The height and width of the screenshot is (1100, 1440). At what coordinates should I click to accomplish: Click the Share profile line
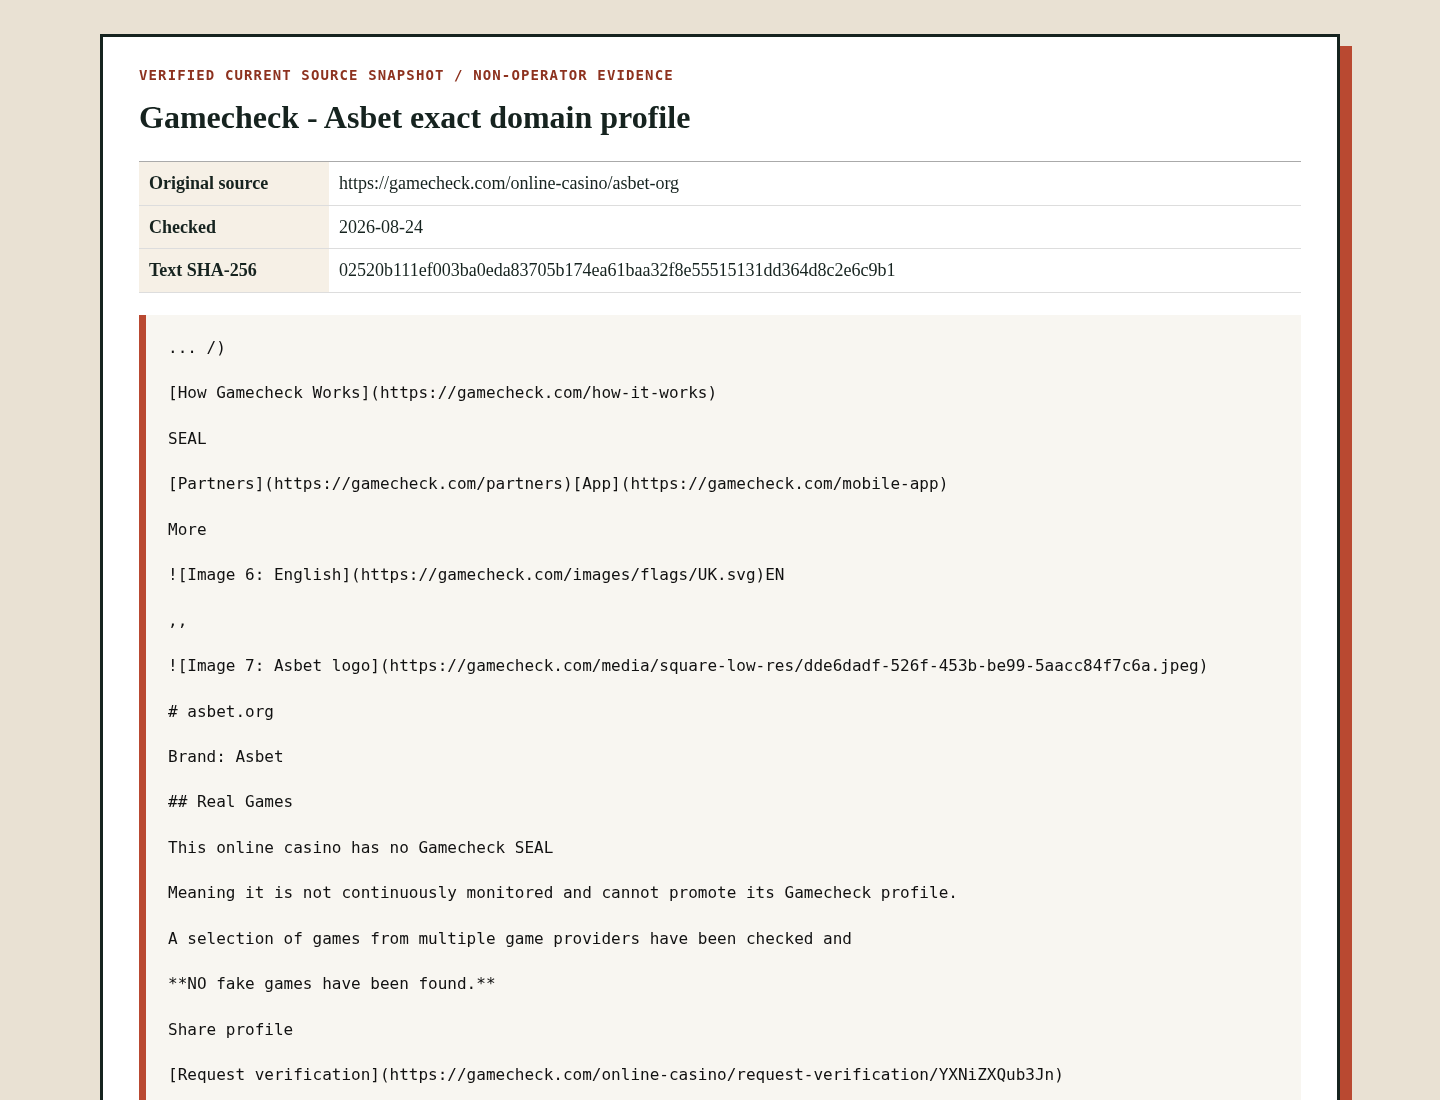click(x=230, y=1030)
